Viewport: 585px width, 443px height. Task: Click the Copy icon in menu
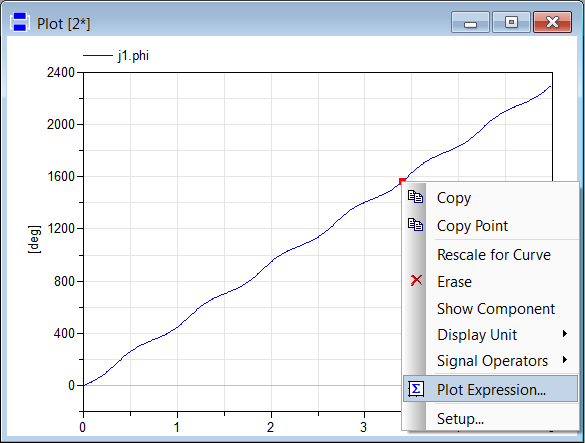(415, 197)
